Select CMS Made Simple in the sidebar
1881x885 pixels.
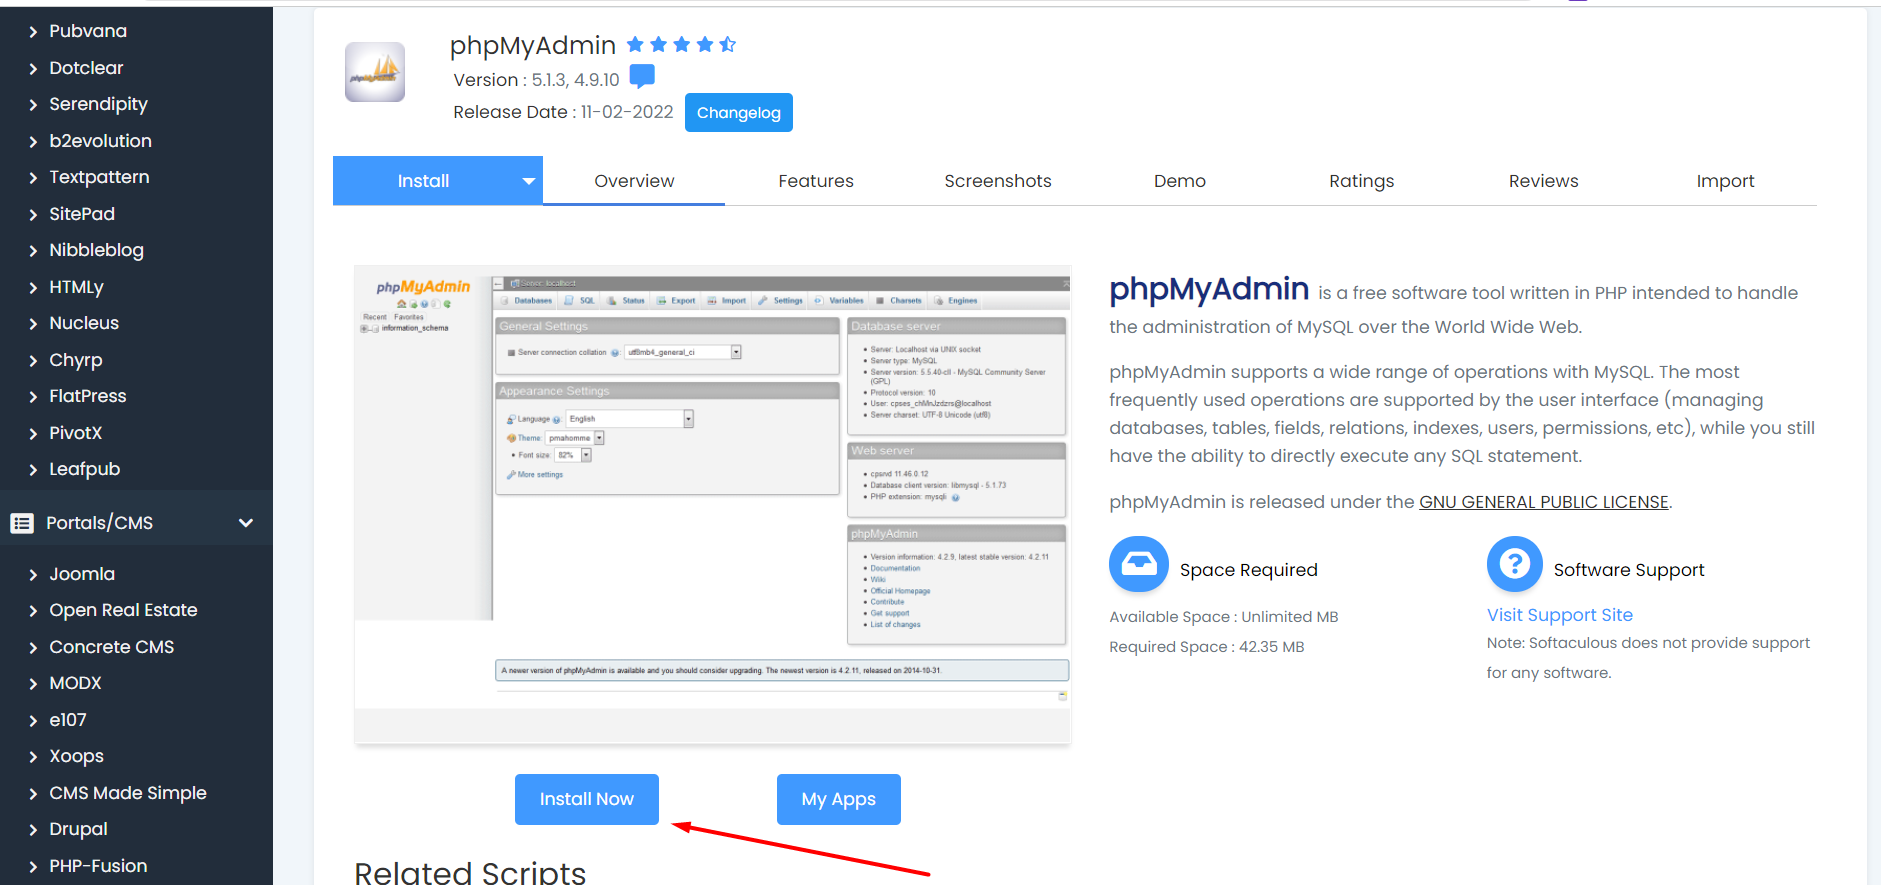128,793
